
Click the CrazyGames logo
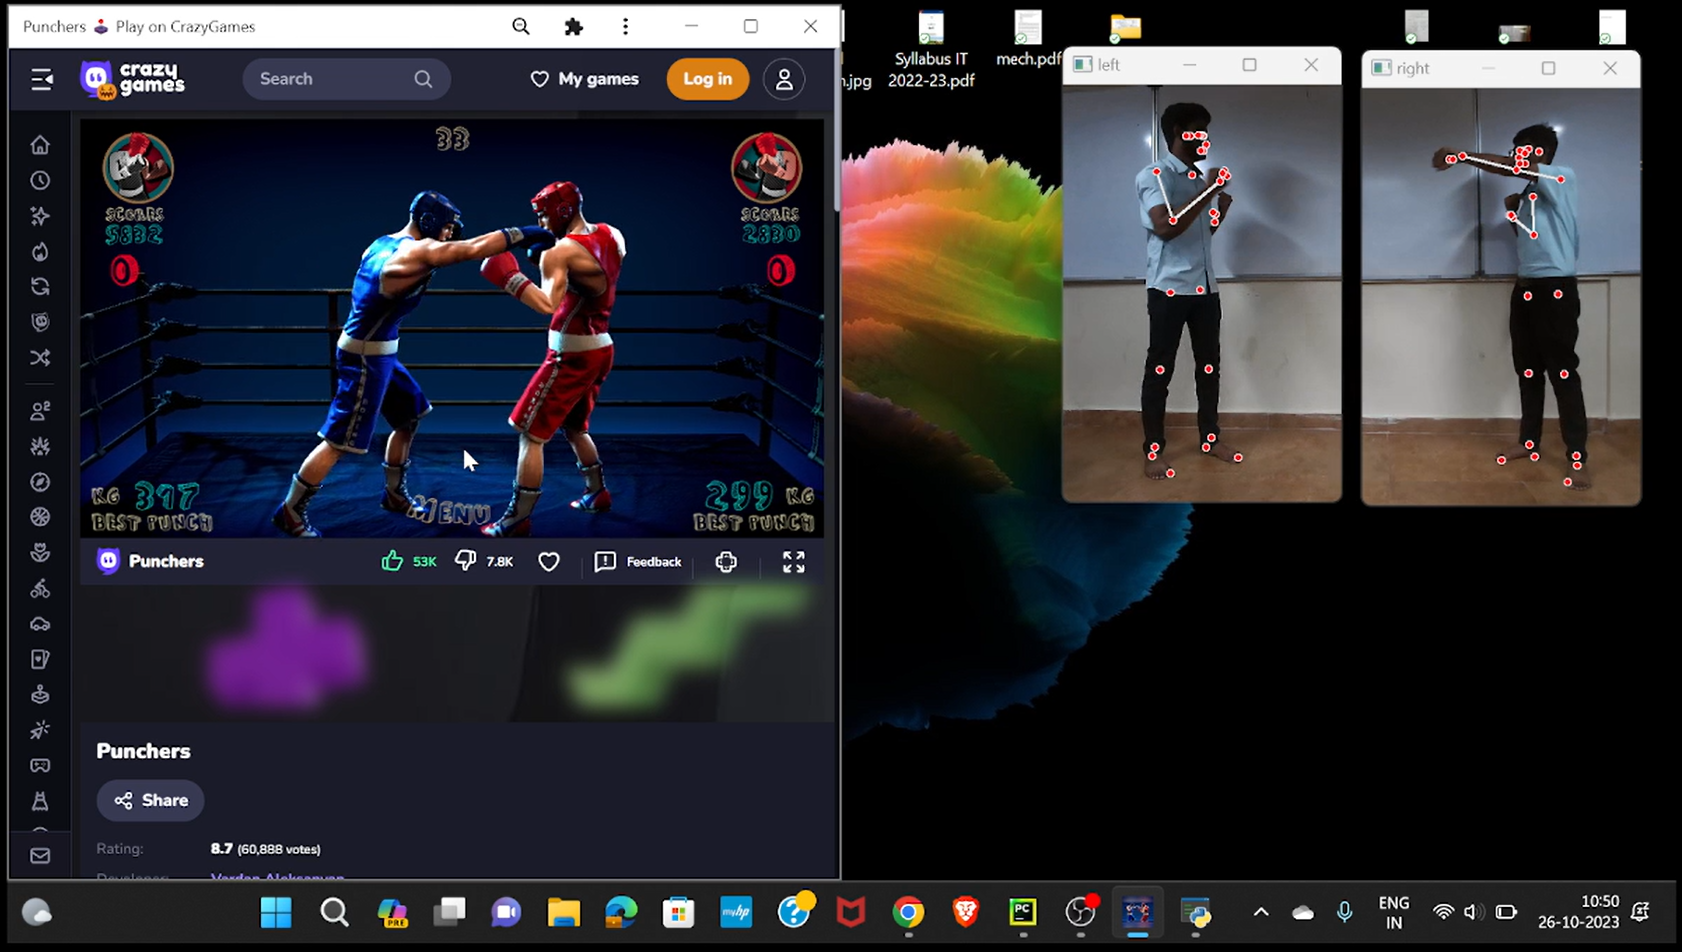[x=133, y=79]
